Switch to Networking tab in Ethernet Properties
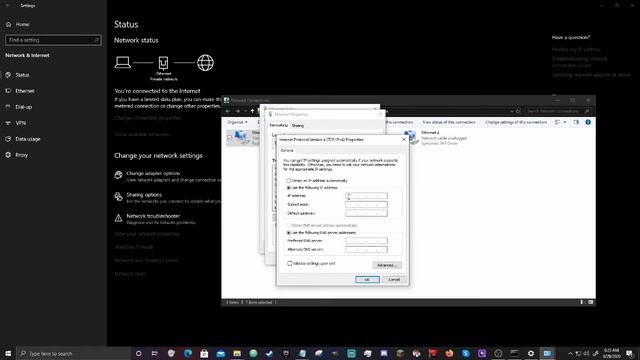640x360 pixels. click(x=279, y=125)
